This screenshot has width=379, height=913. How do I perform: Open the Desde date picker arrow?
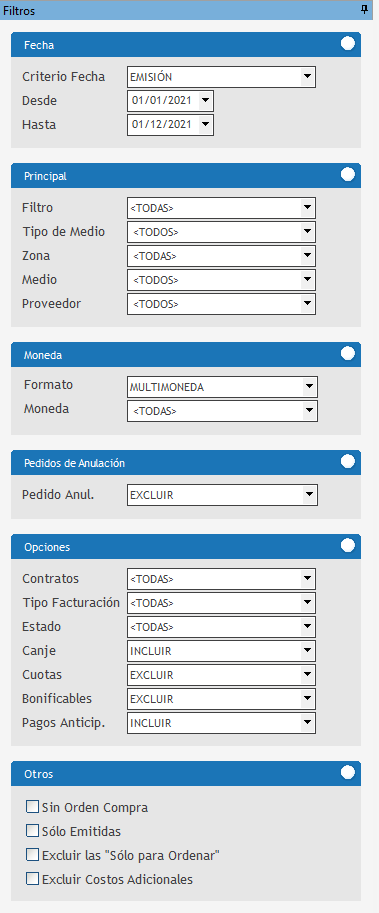click(x=205, y=101)
